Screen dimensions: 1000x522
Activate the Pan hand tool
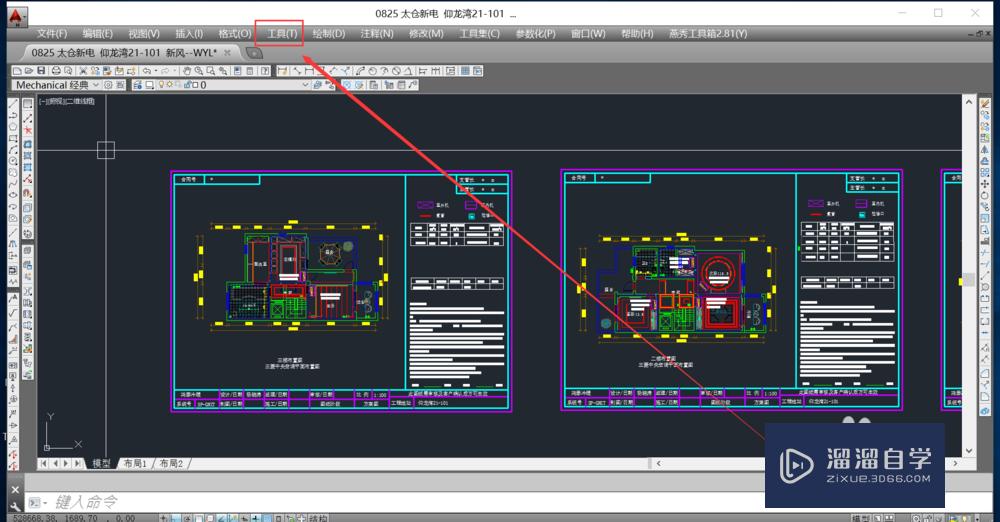click(187, 71)
